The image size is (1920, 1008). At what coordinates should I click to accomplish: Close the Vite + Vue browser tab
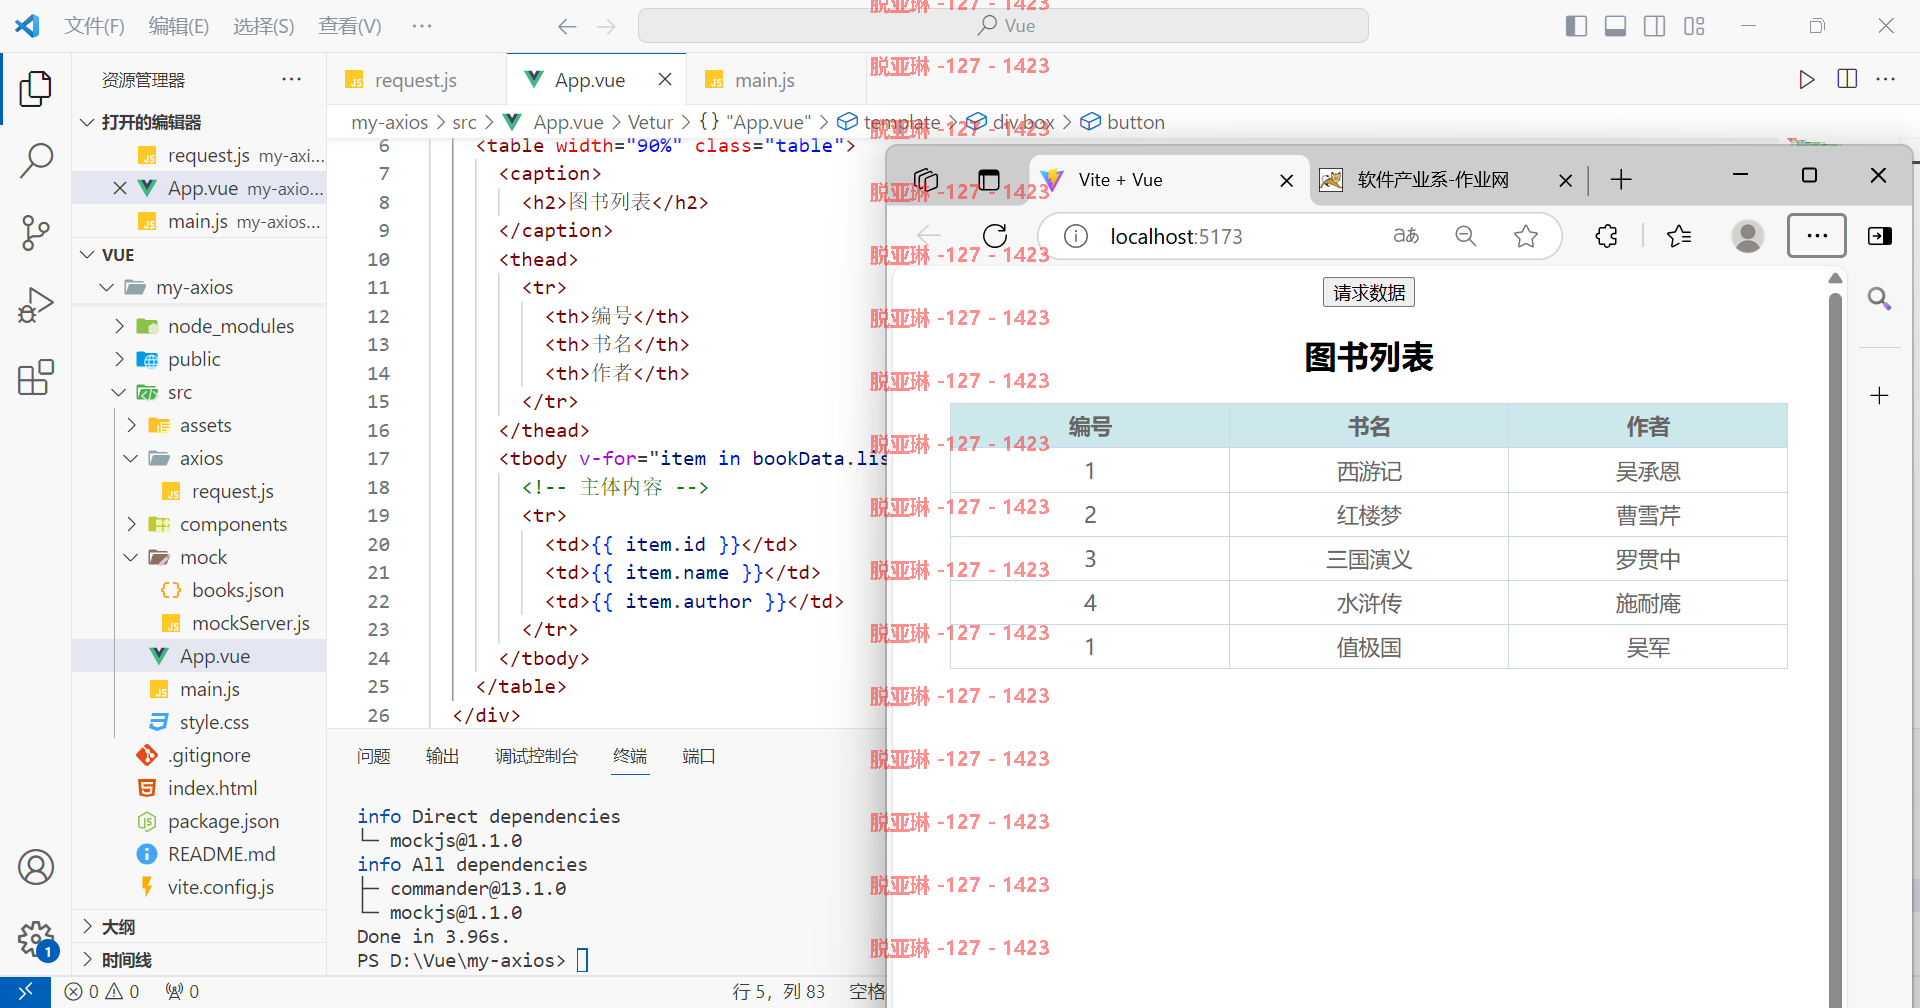pos(1287,181)
